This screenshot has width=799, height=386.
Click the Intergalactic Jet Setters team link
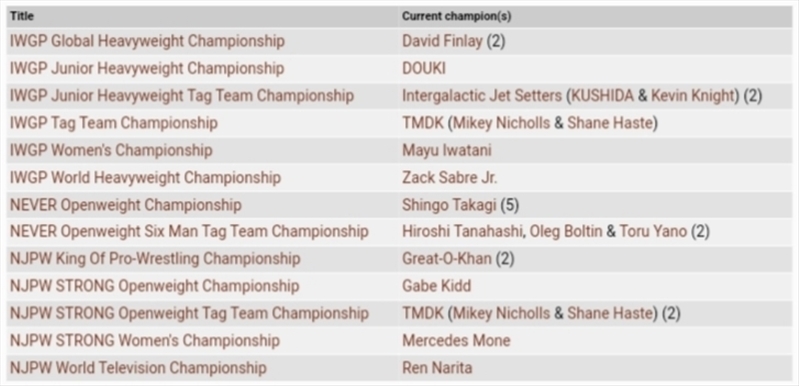pos(482,96)
